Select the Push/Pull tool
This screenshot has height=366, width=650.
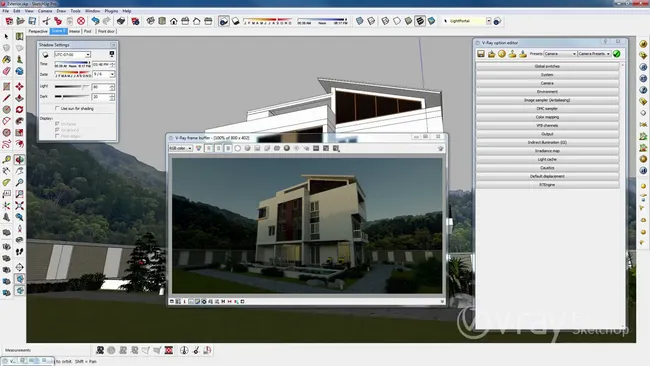coord(19,98)
